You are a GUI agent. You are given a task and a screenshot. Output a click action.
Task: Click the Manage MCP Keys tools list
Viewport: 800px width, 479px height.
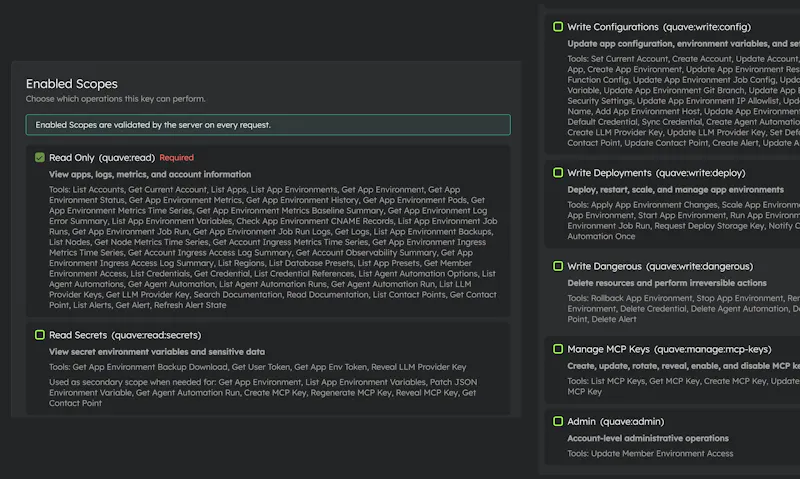684,386
